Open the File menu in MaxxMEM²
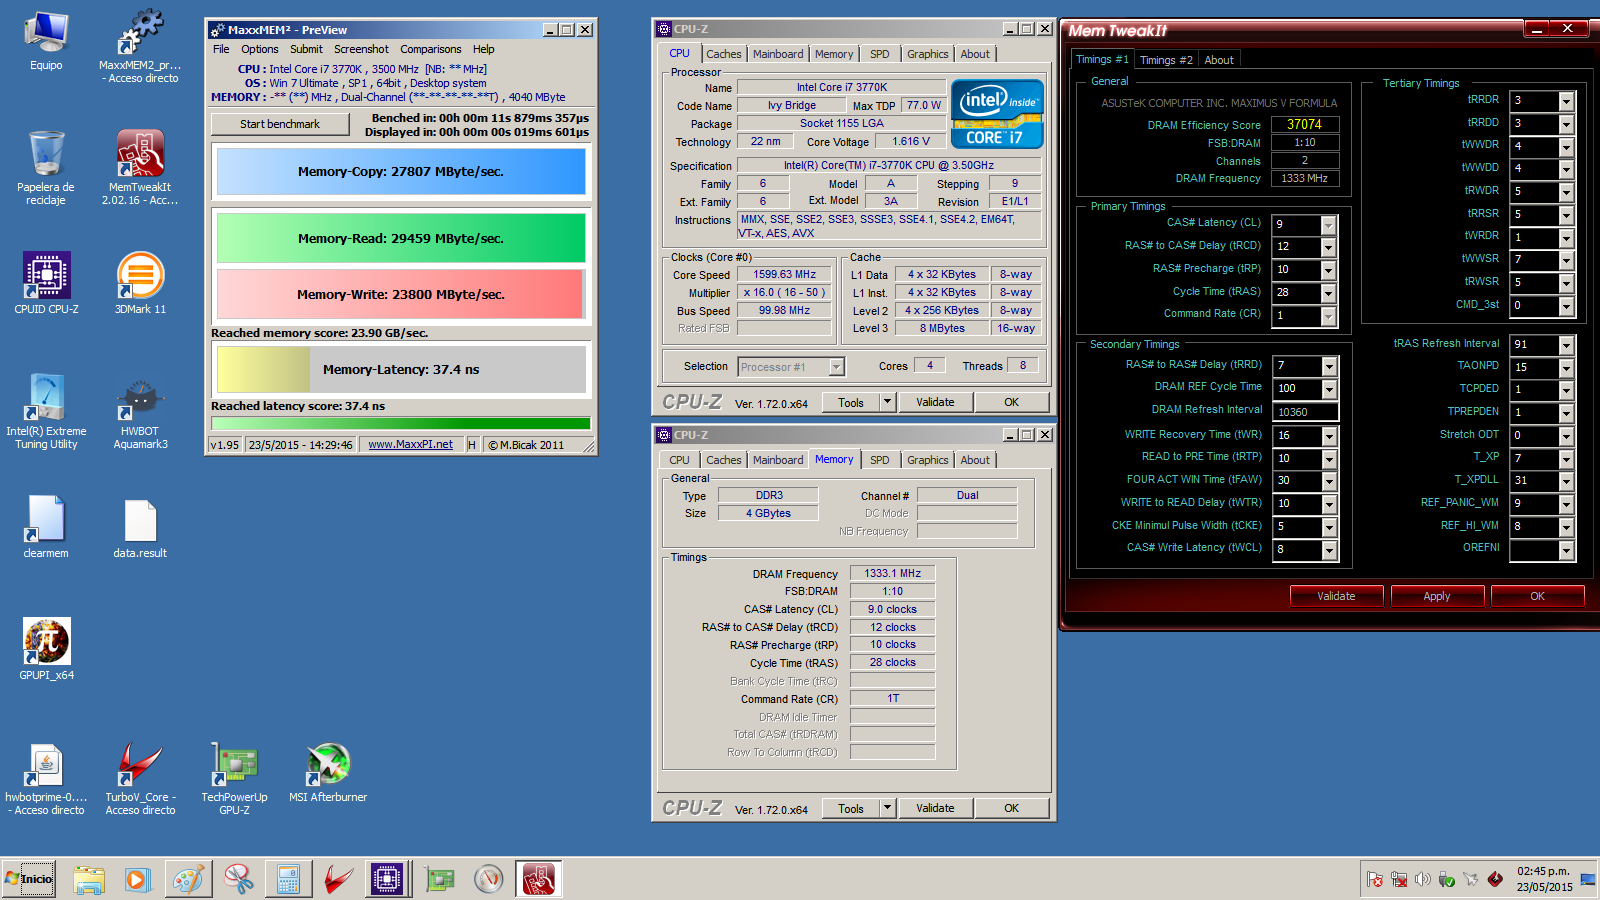Viewport: 1600px width, 900px height. (x=221, y=49)
